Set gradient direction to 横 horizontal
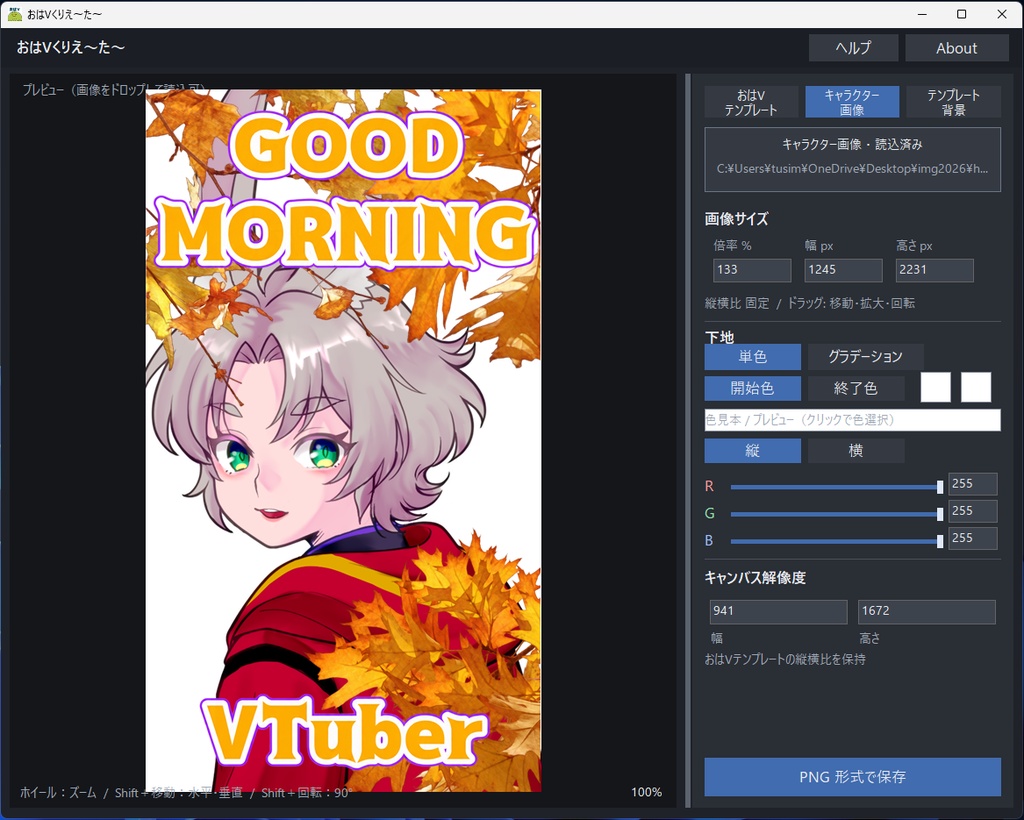 point(856,450)
